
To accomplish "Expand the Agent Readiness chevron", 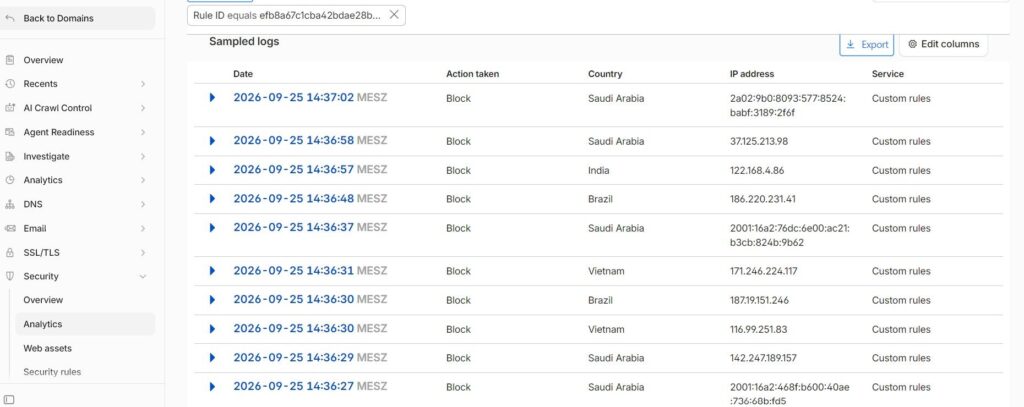I will (142, 132).
